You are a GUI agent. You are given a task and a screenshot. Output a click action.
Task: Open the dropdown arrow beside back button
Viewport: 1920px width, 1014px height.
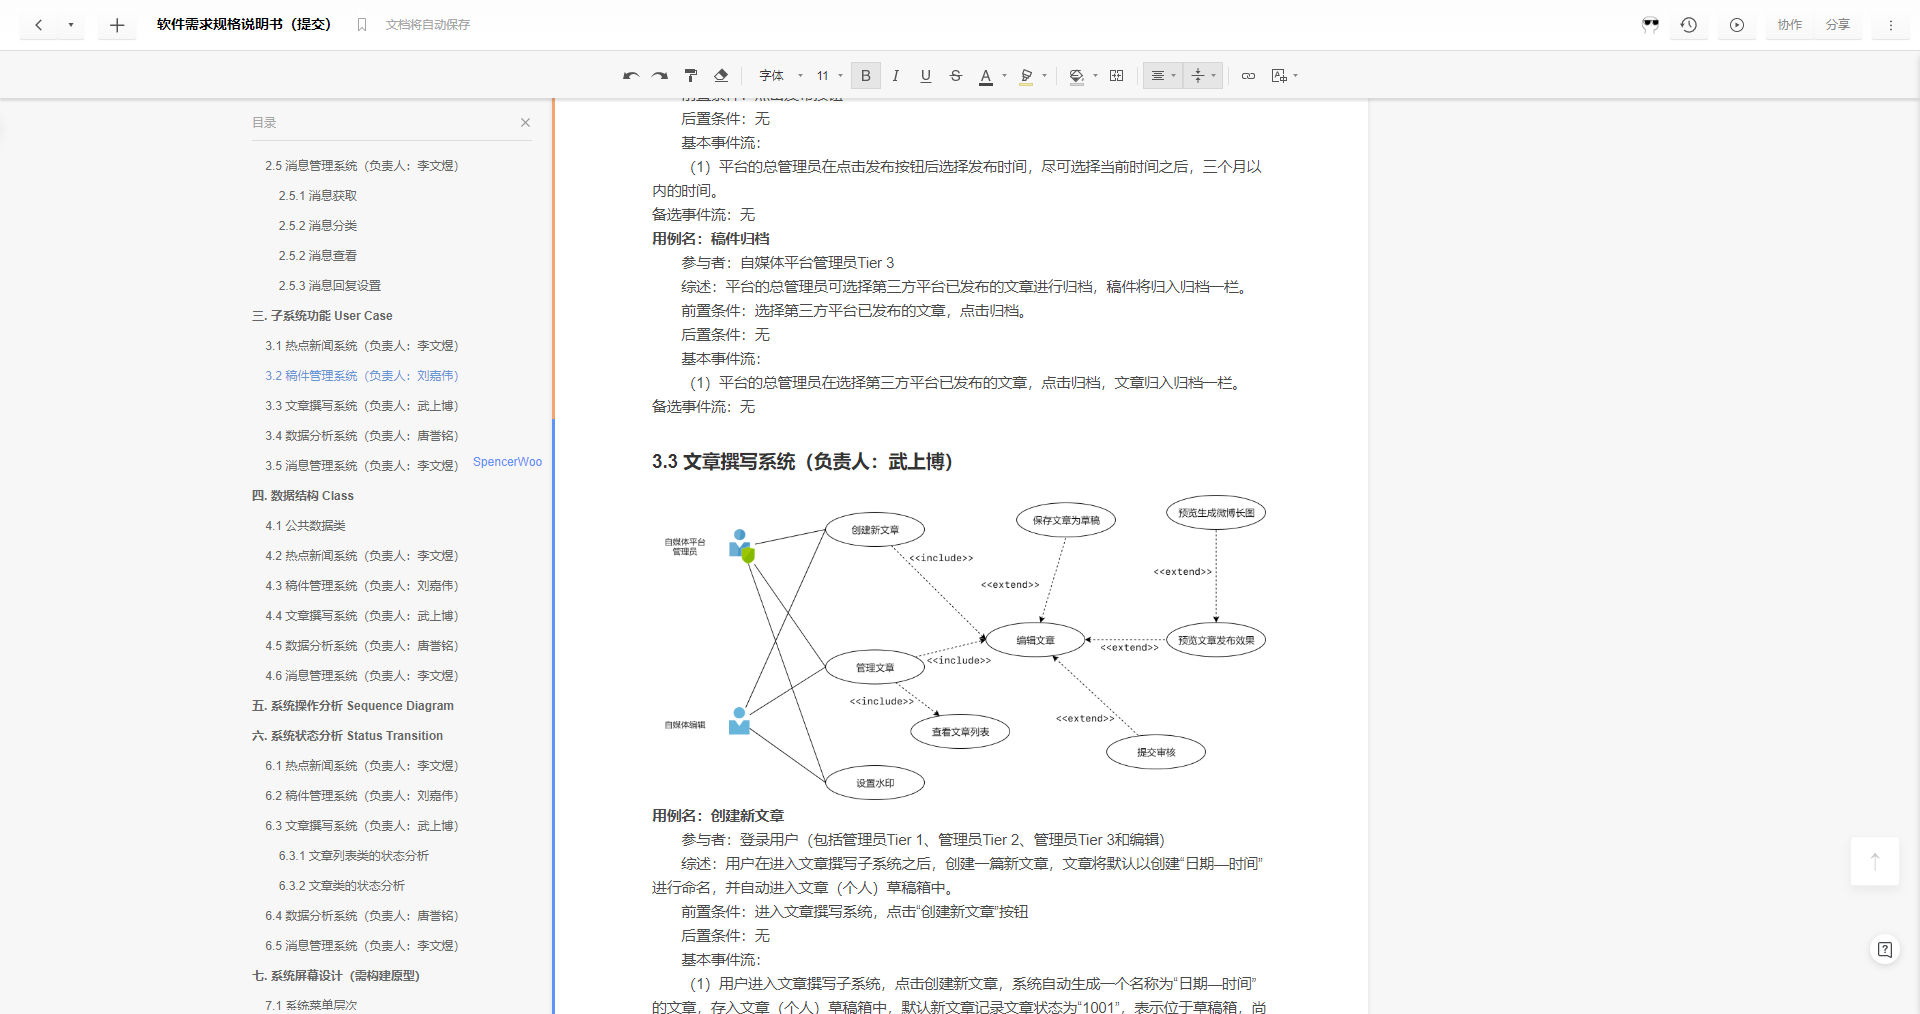[71, 25]
